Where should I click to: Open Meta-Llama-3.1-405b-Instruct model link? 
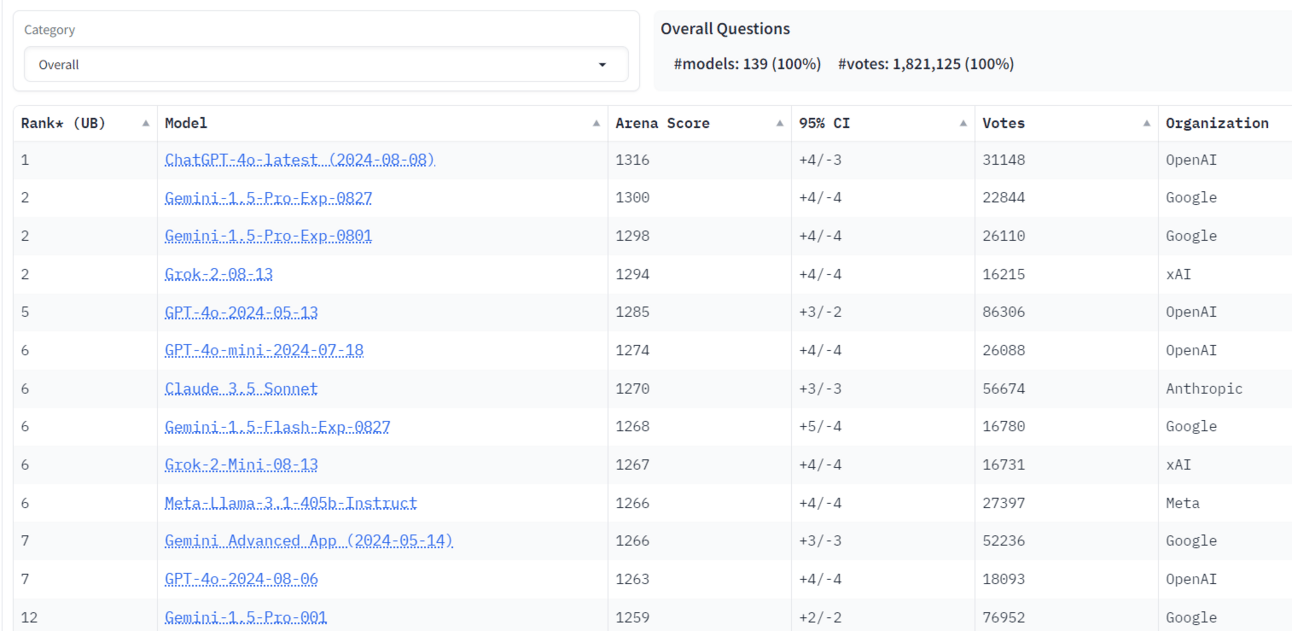[291, 503]
